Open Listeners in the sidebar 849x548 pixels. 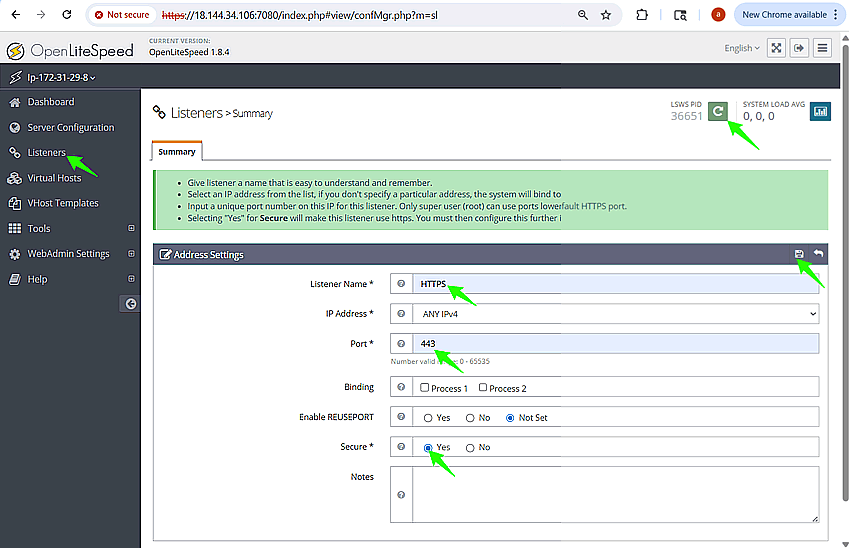coord(47,153)
